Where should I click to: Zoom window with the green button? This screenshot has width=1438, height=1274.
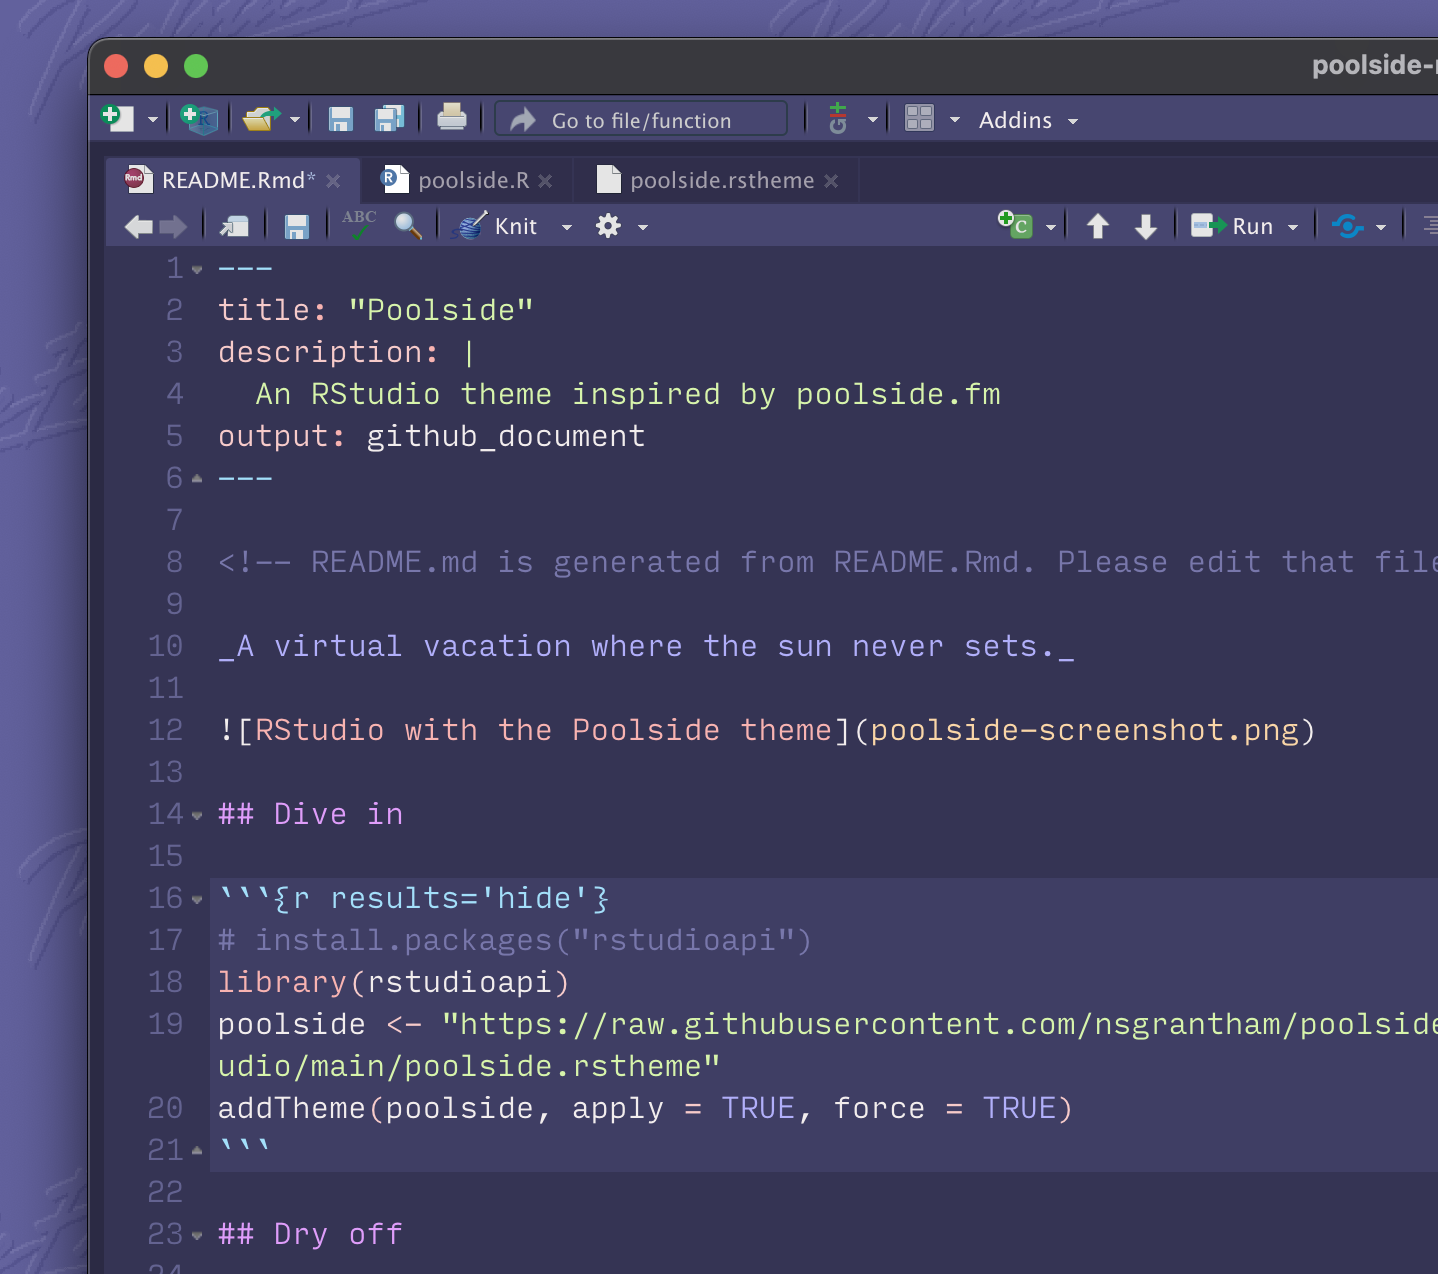(x=196, y=66)
